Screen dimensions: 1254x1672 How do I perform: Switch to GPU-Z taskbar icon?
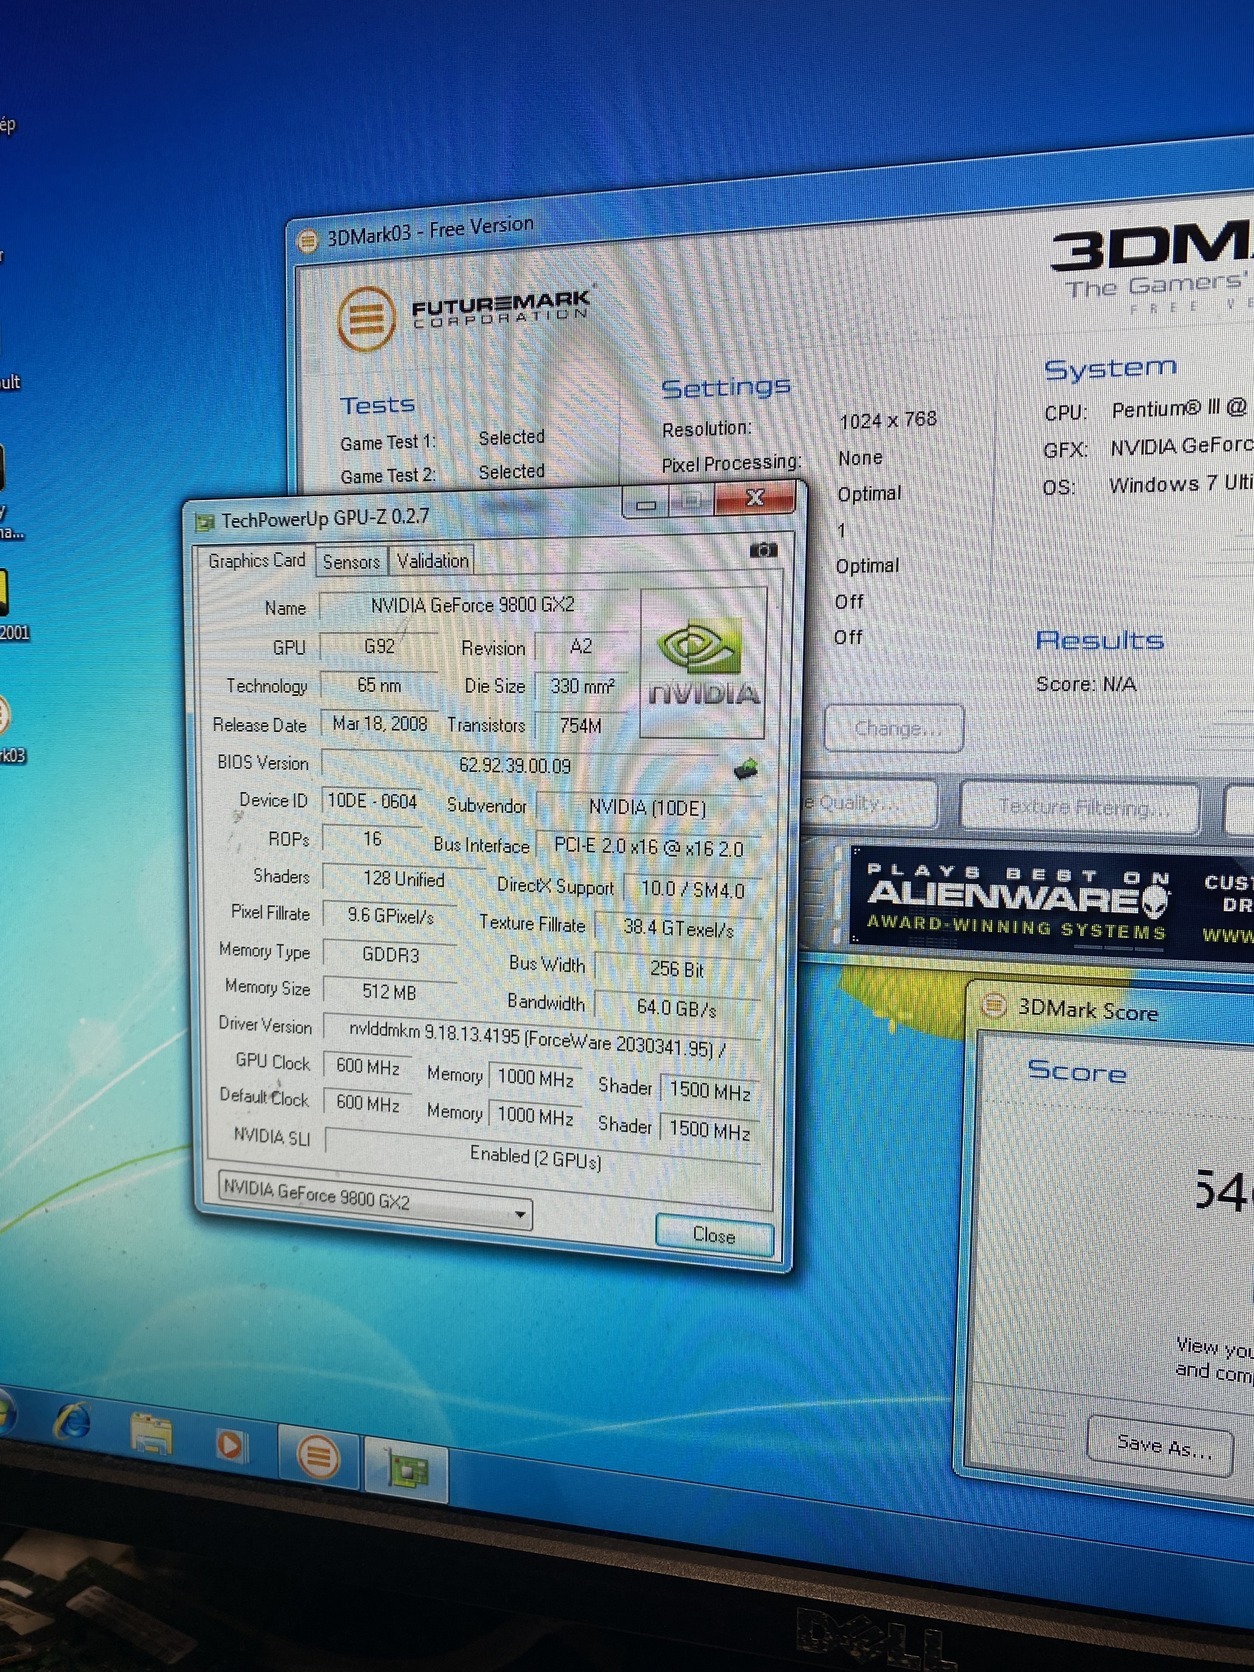[x=405, y=1469]
